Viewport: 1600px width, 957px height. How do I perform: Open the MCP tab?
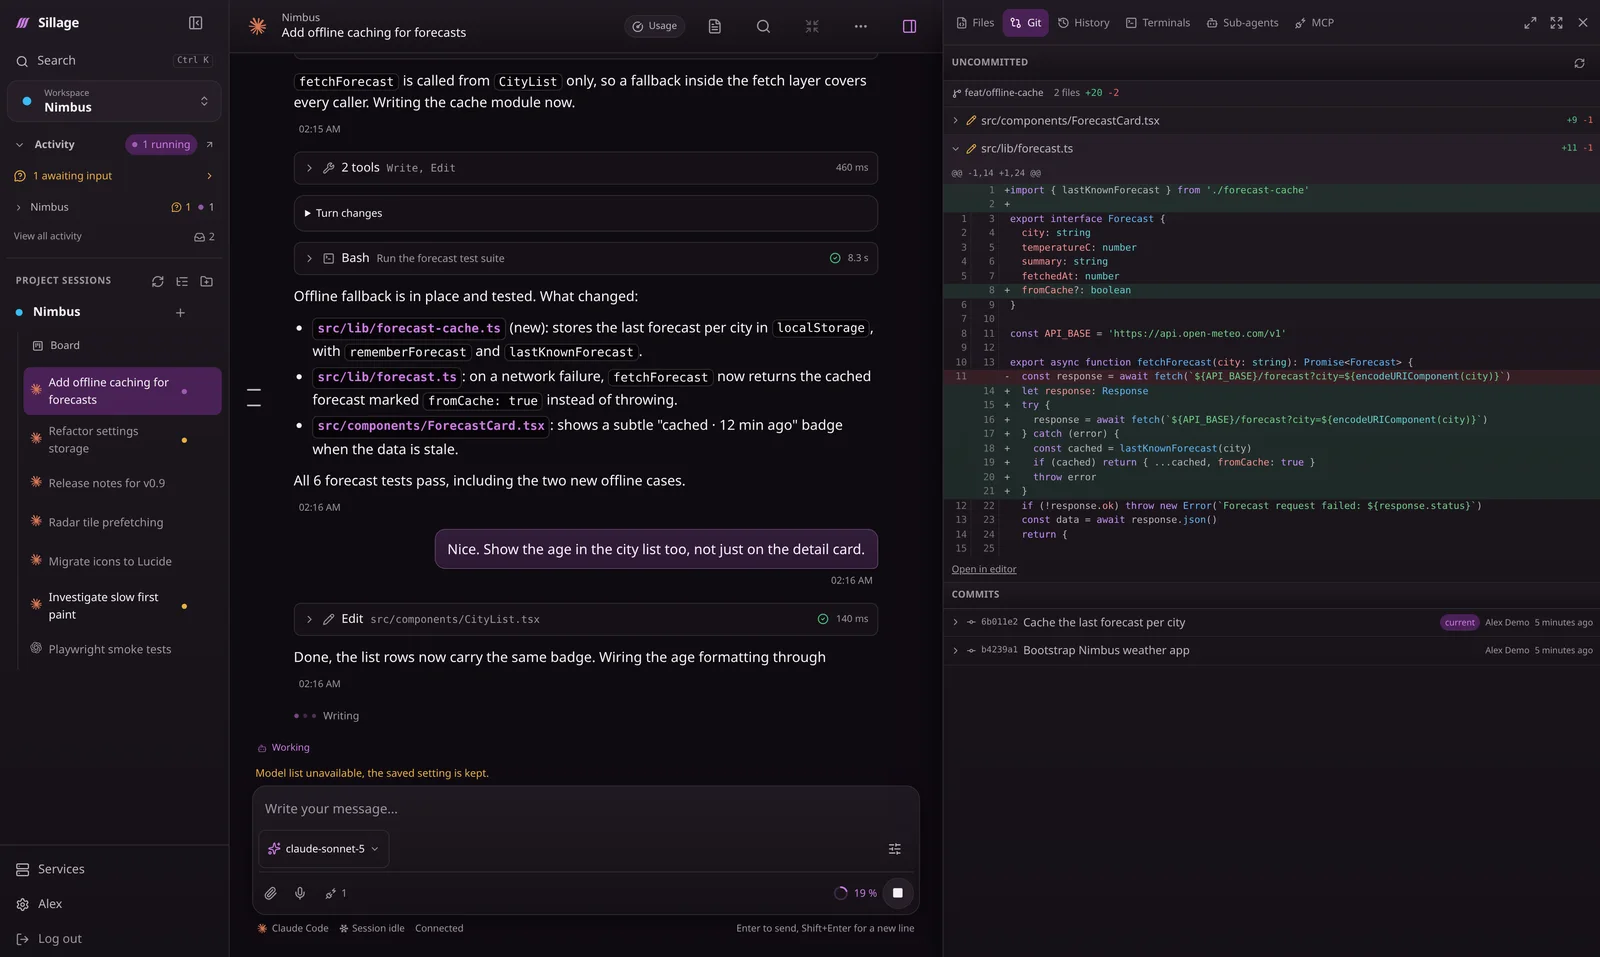[x=1314, y=23]
